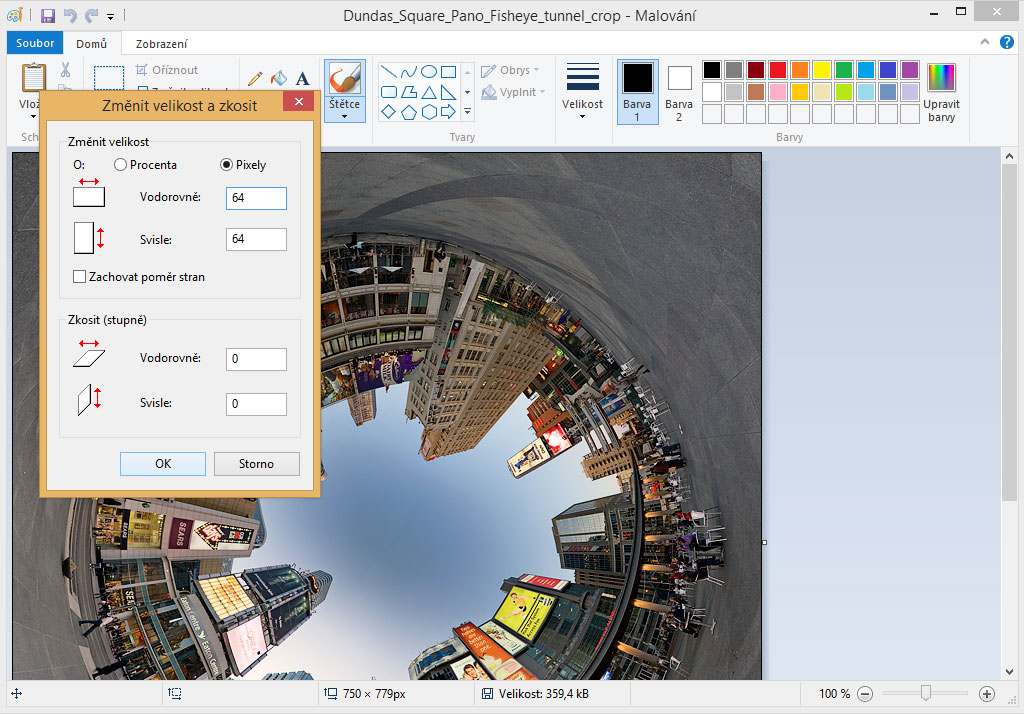The width and height of the screenshot is (1024, 714).
Task: Select the curve shape
Action: pos(409,72)
